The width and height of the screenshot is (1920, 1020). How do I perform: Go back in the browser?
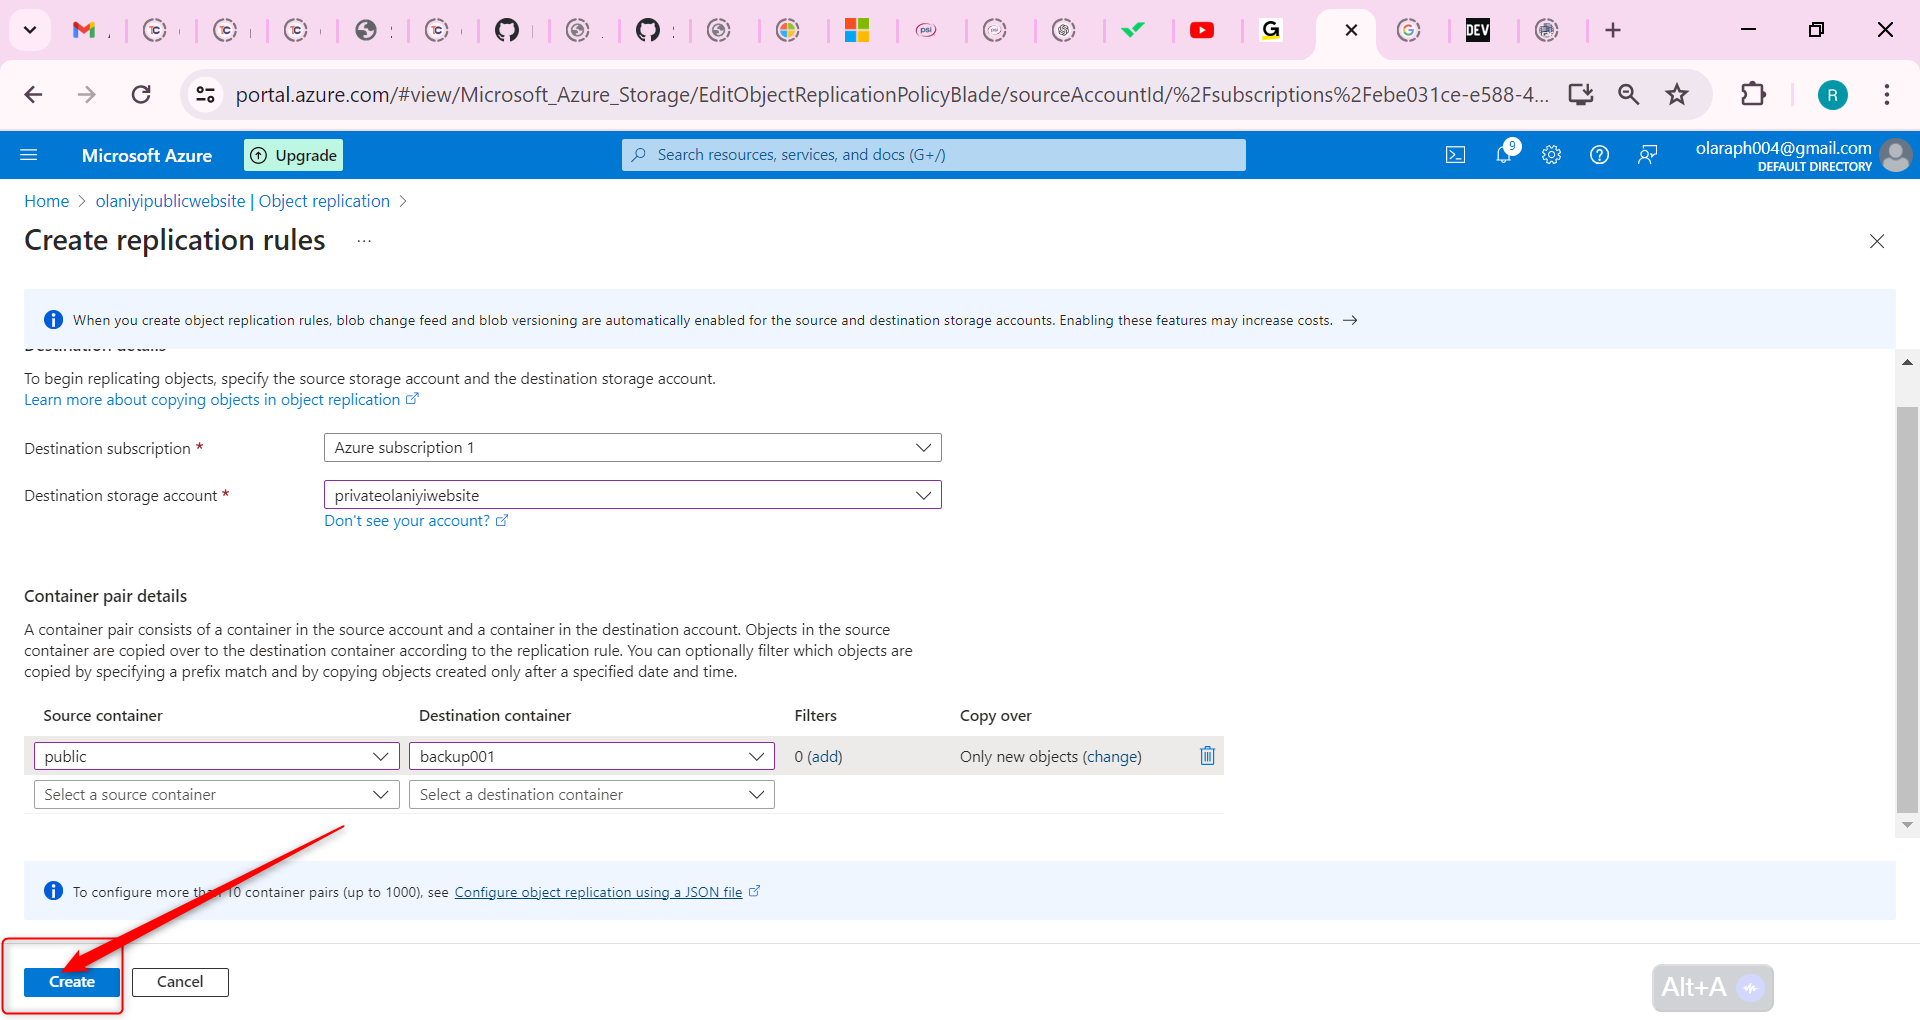coord(33,94)
